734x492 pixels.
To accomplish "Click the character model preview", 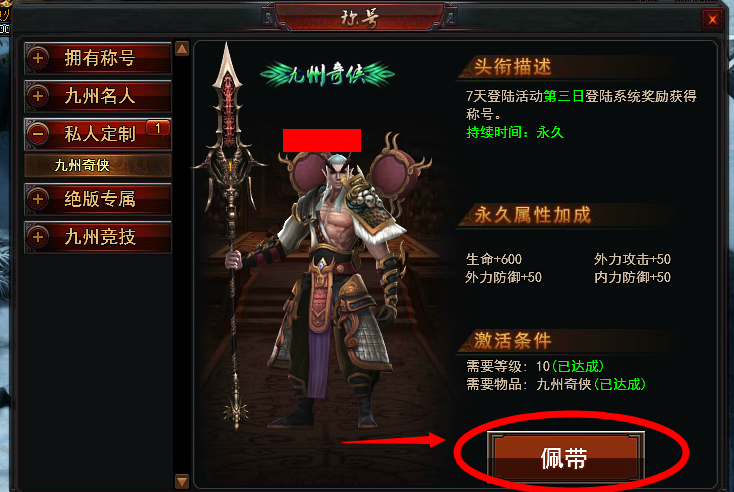I will pyautogui.click(x=337, y=286).
